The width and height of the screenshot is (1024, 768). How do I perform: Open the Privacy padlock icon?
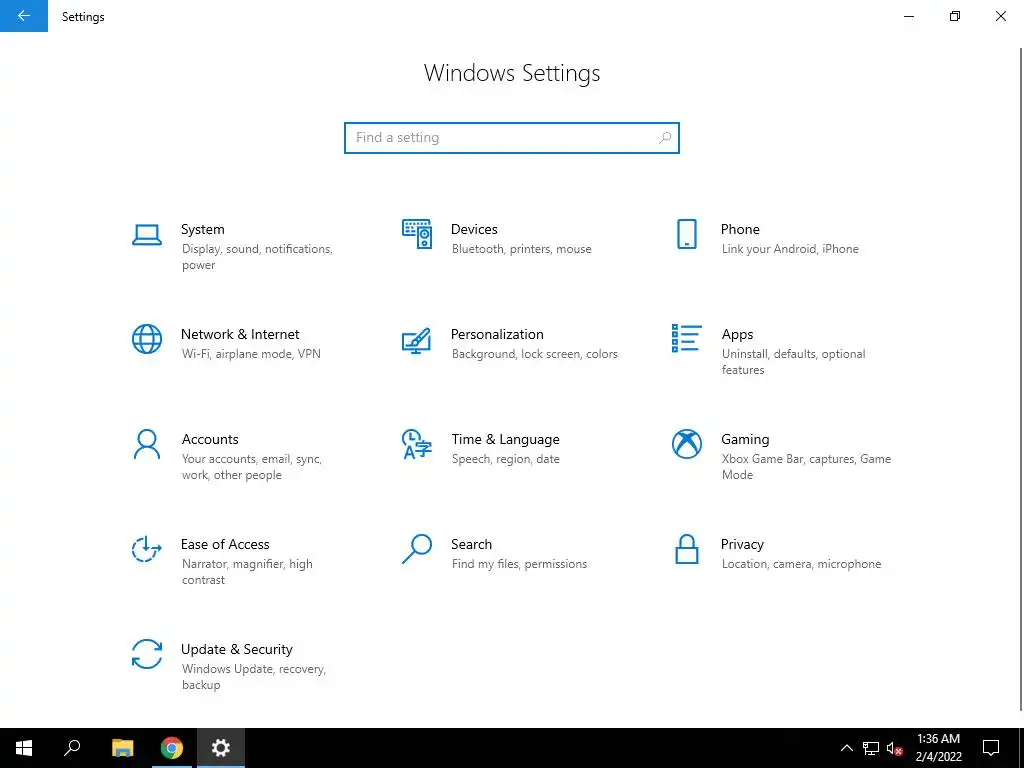pos(686,549)
